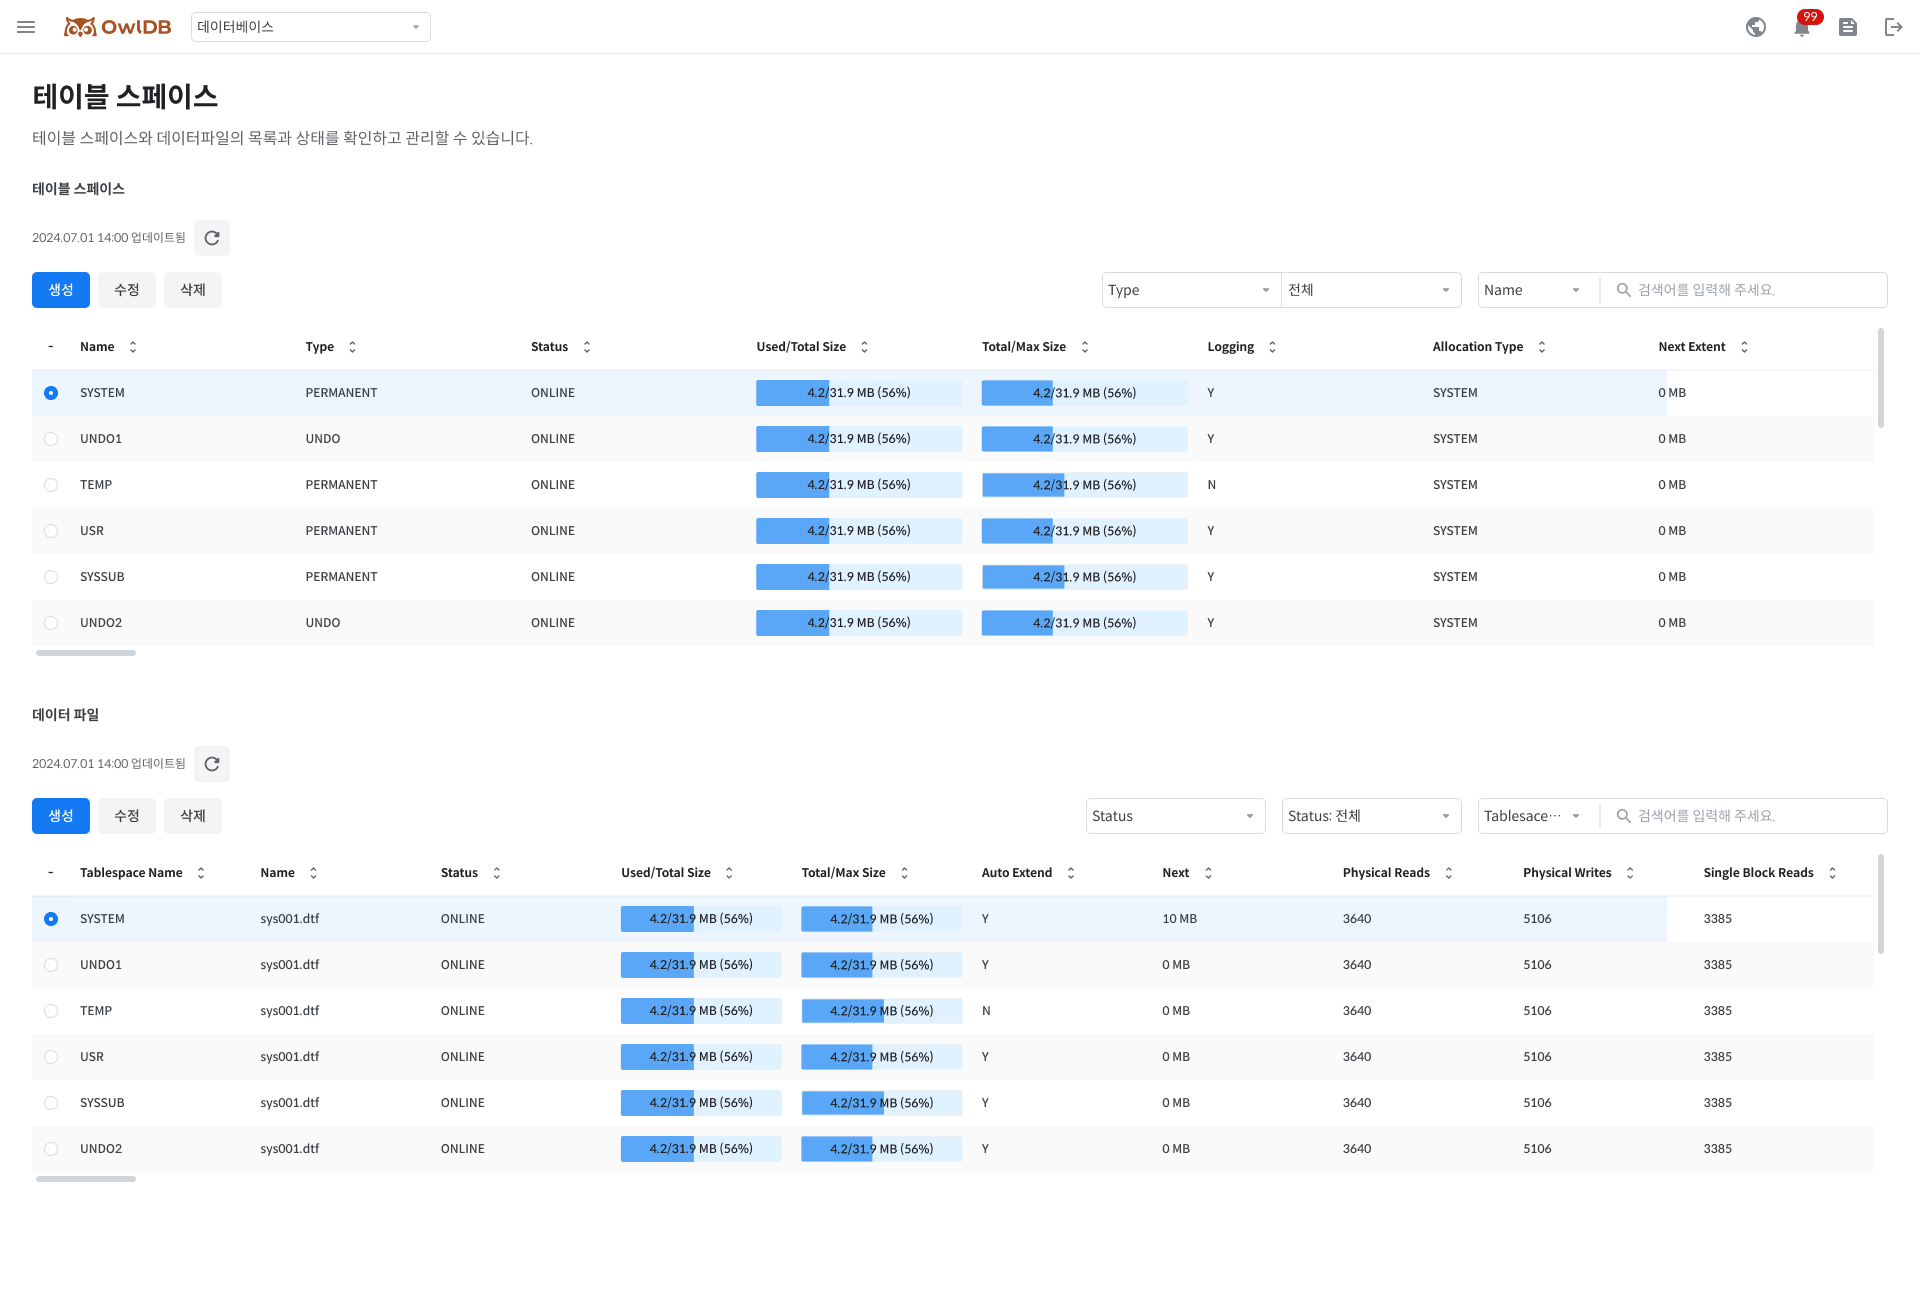Viewport: 1920px width, 1303px height.
Task: Refresh the data file list
Action: (x=212, y=764)
